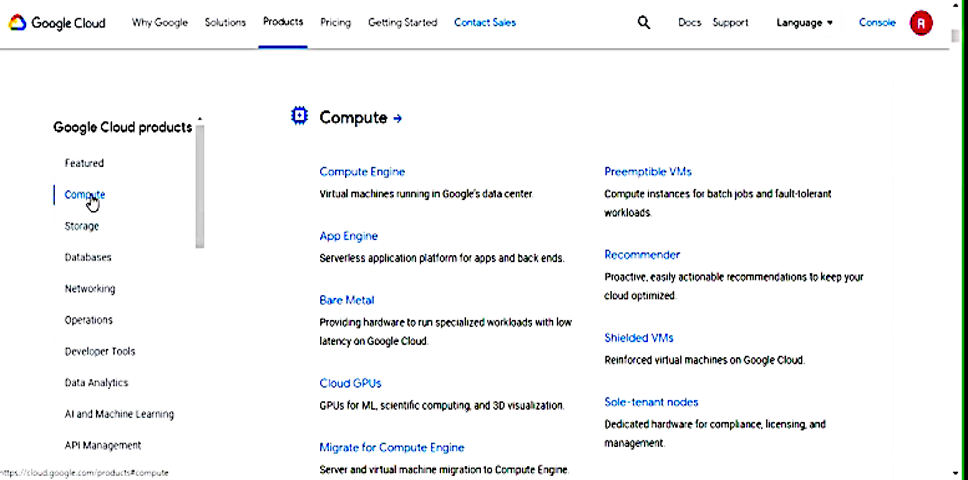Viewport: 968px width, 480px height.
Task: Open the Shielded VMs link
Action: coord(638,338)
